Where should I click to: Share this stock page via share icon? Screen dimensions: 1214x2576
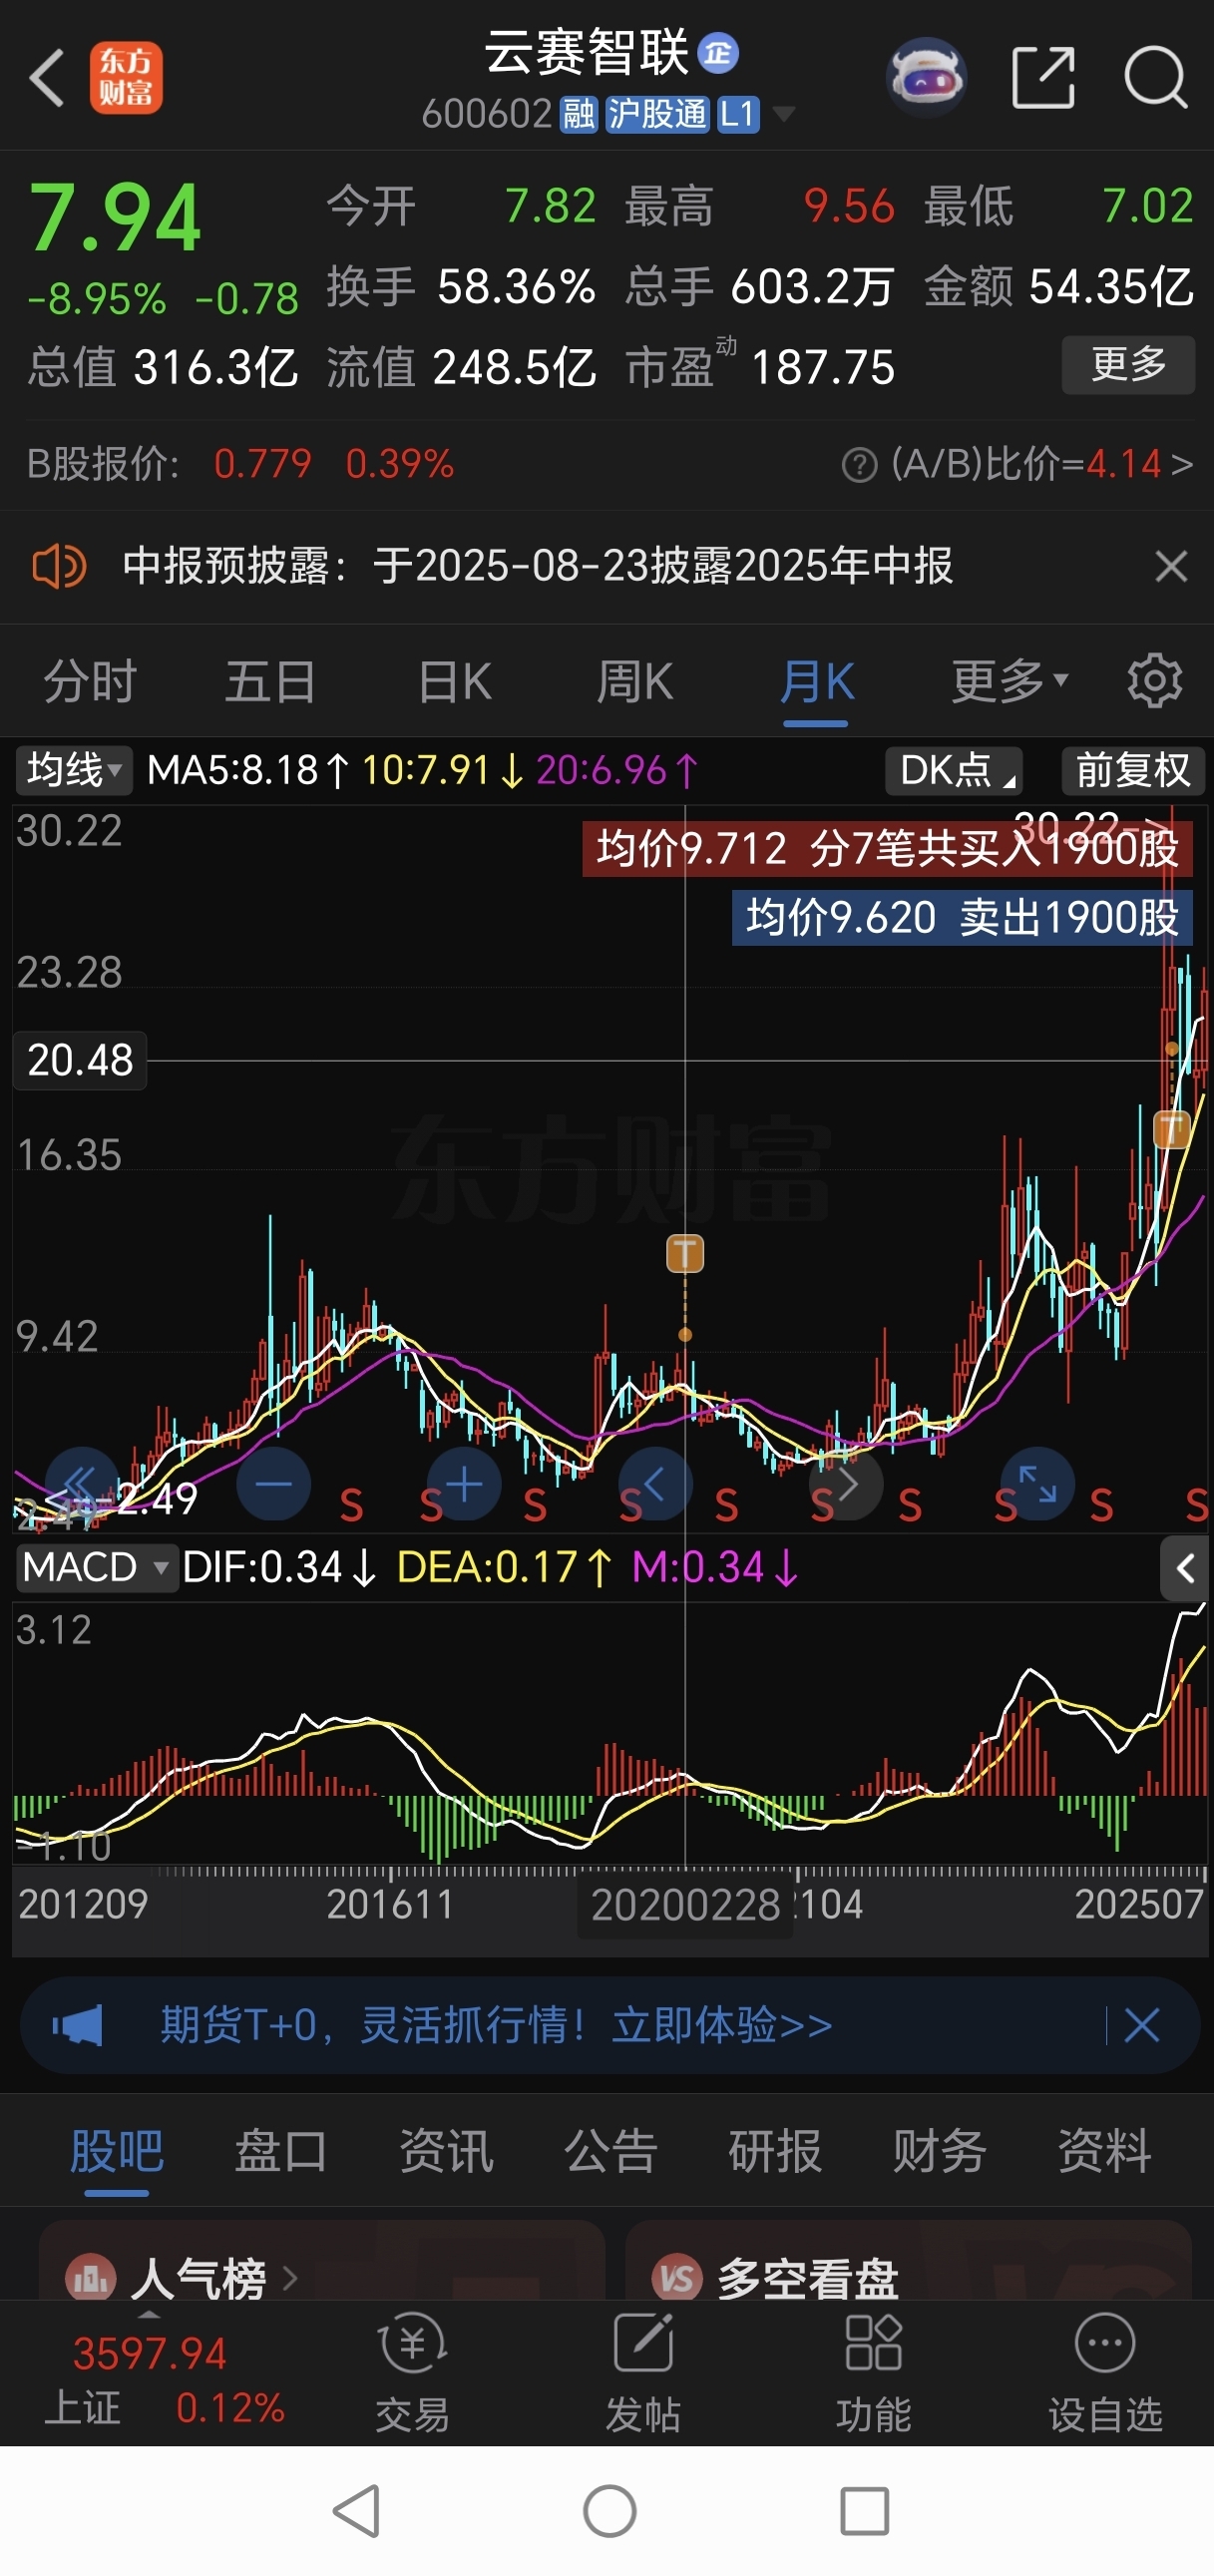pyautogui.click(x=1043, y=77)
